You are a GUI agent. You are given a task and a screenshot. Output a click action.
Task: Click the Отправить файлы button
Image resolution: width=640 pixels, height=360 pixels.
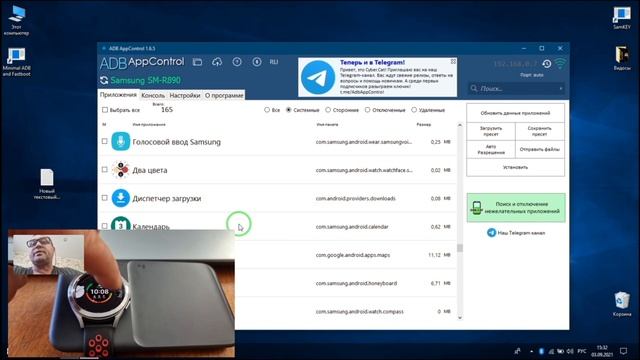click(540, 149)
